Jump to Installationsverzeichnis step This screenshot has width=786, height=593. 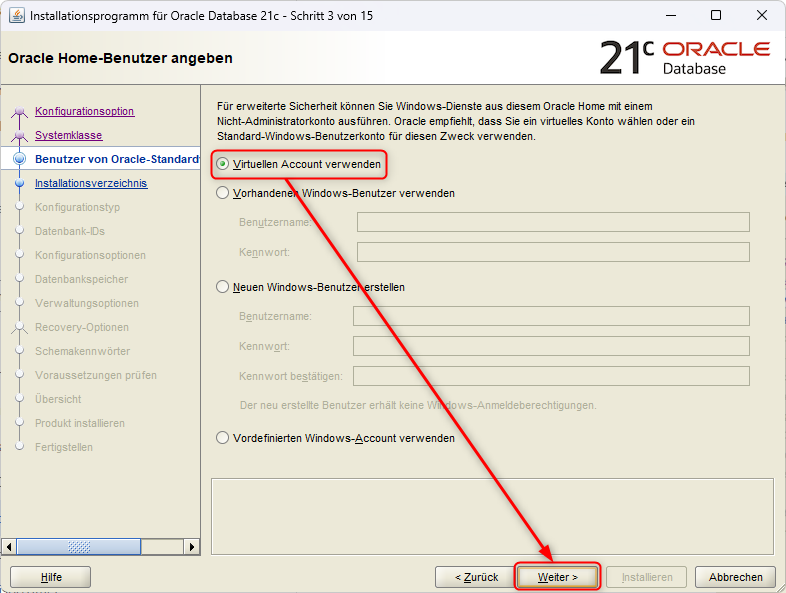tap(91, 183)
